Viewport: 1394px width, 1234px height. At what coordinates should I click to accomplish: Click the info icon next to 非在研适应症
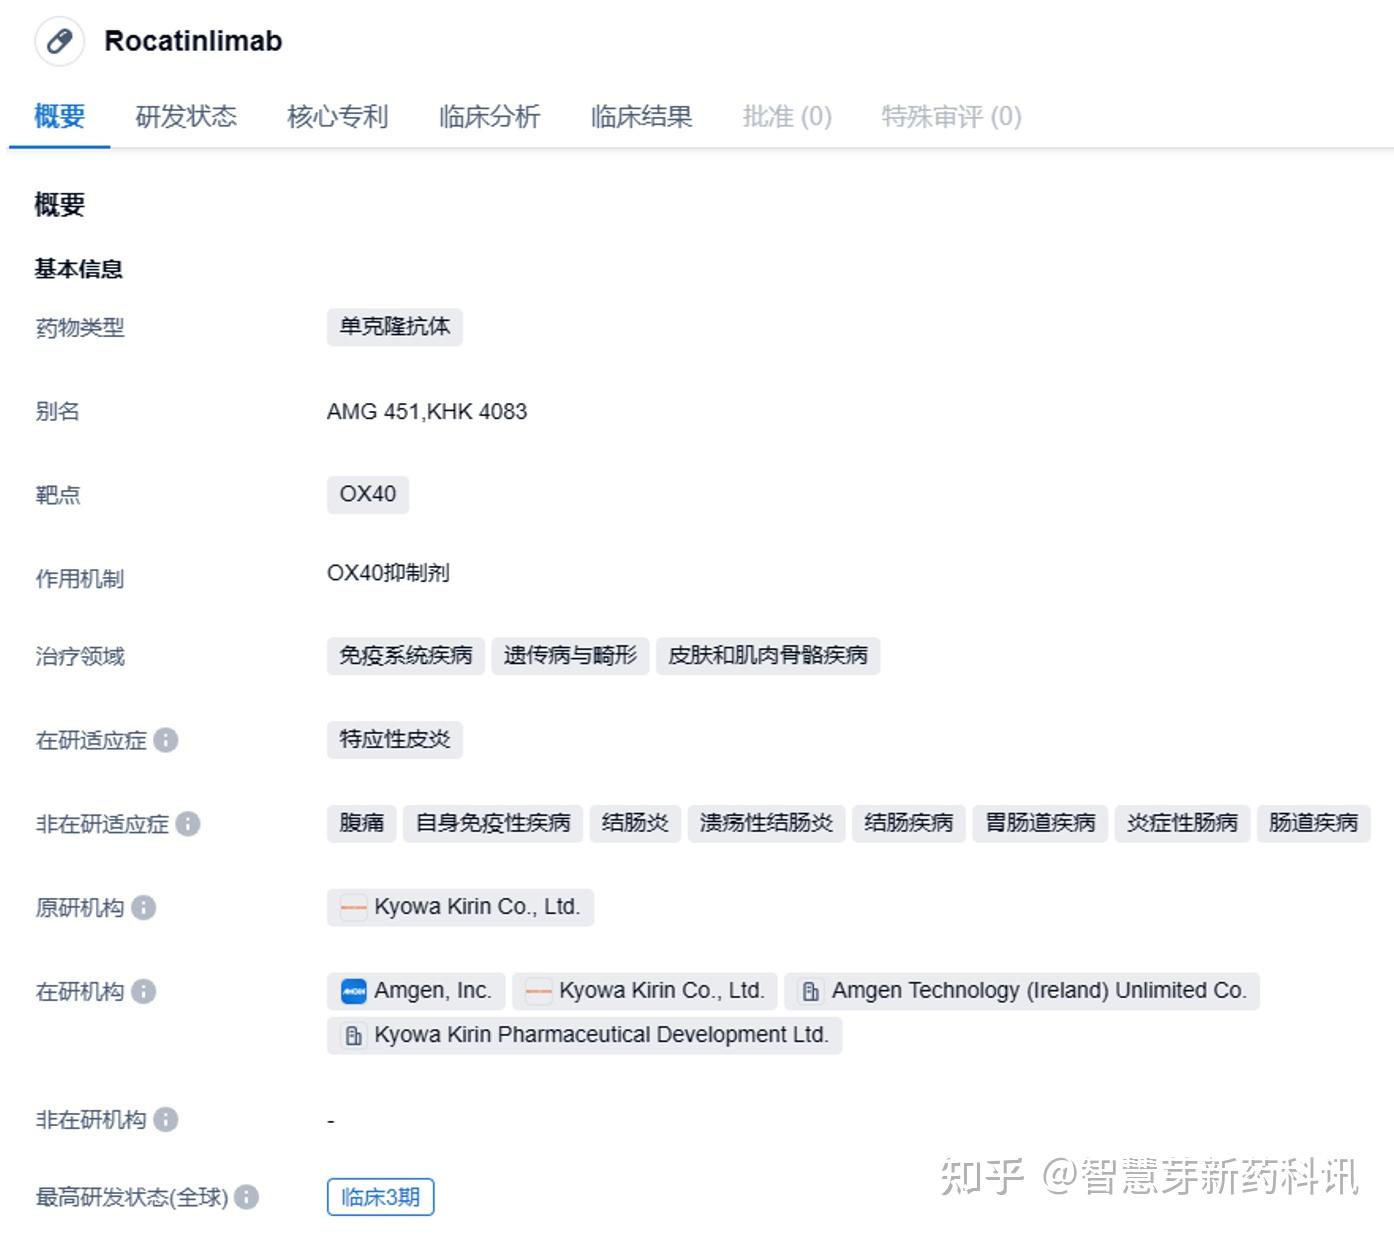pyautogui.click(x=187, y=825)
